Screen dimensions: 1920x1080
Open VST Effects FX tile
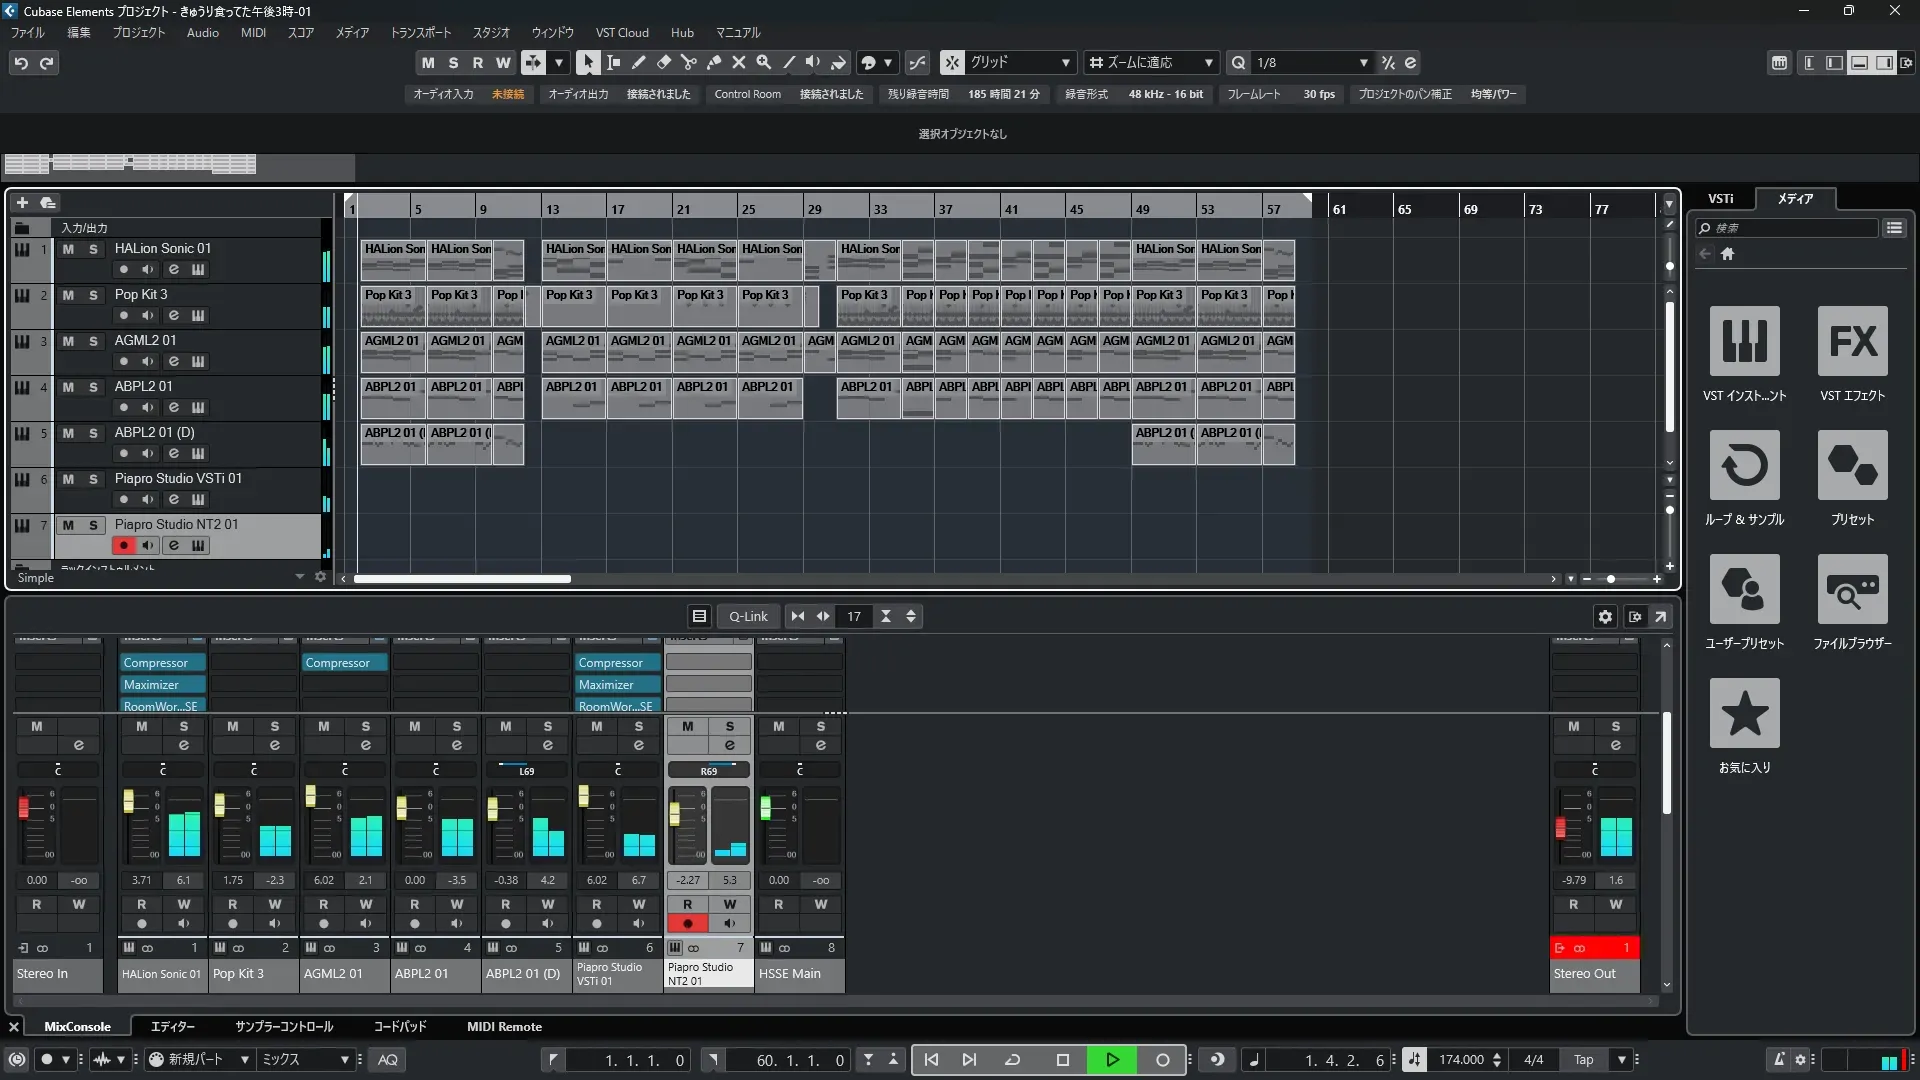(1852, 341)
